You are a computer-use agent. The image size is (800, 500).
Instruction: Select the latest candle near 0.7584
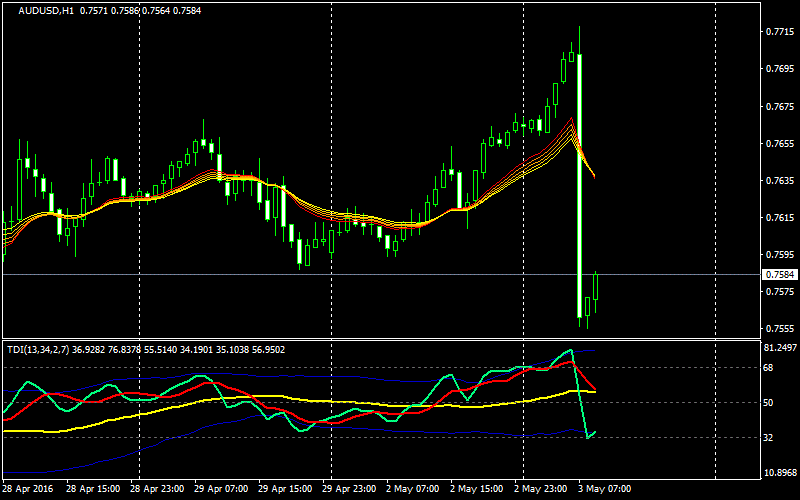(x=596, y=285)
